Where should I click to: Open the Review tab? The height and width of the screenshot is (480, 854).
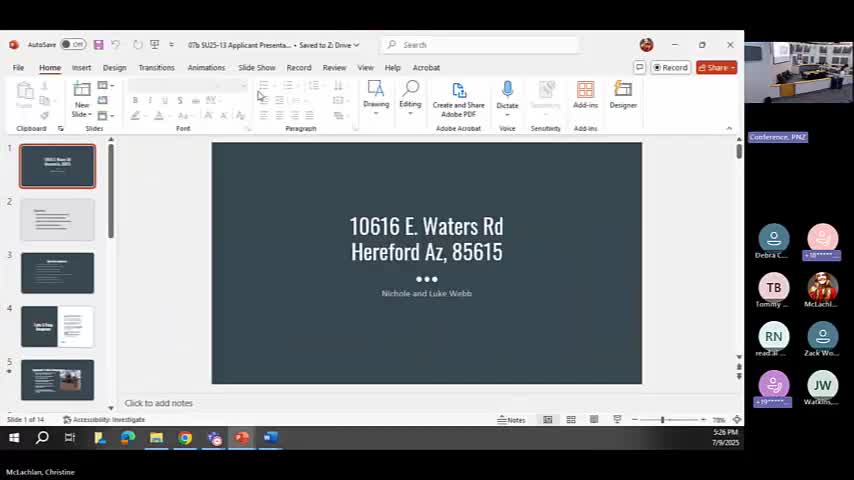click(x=334, y=68)
